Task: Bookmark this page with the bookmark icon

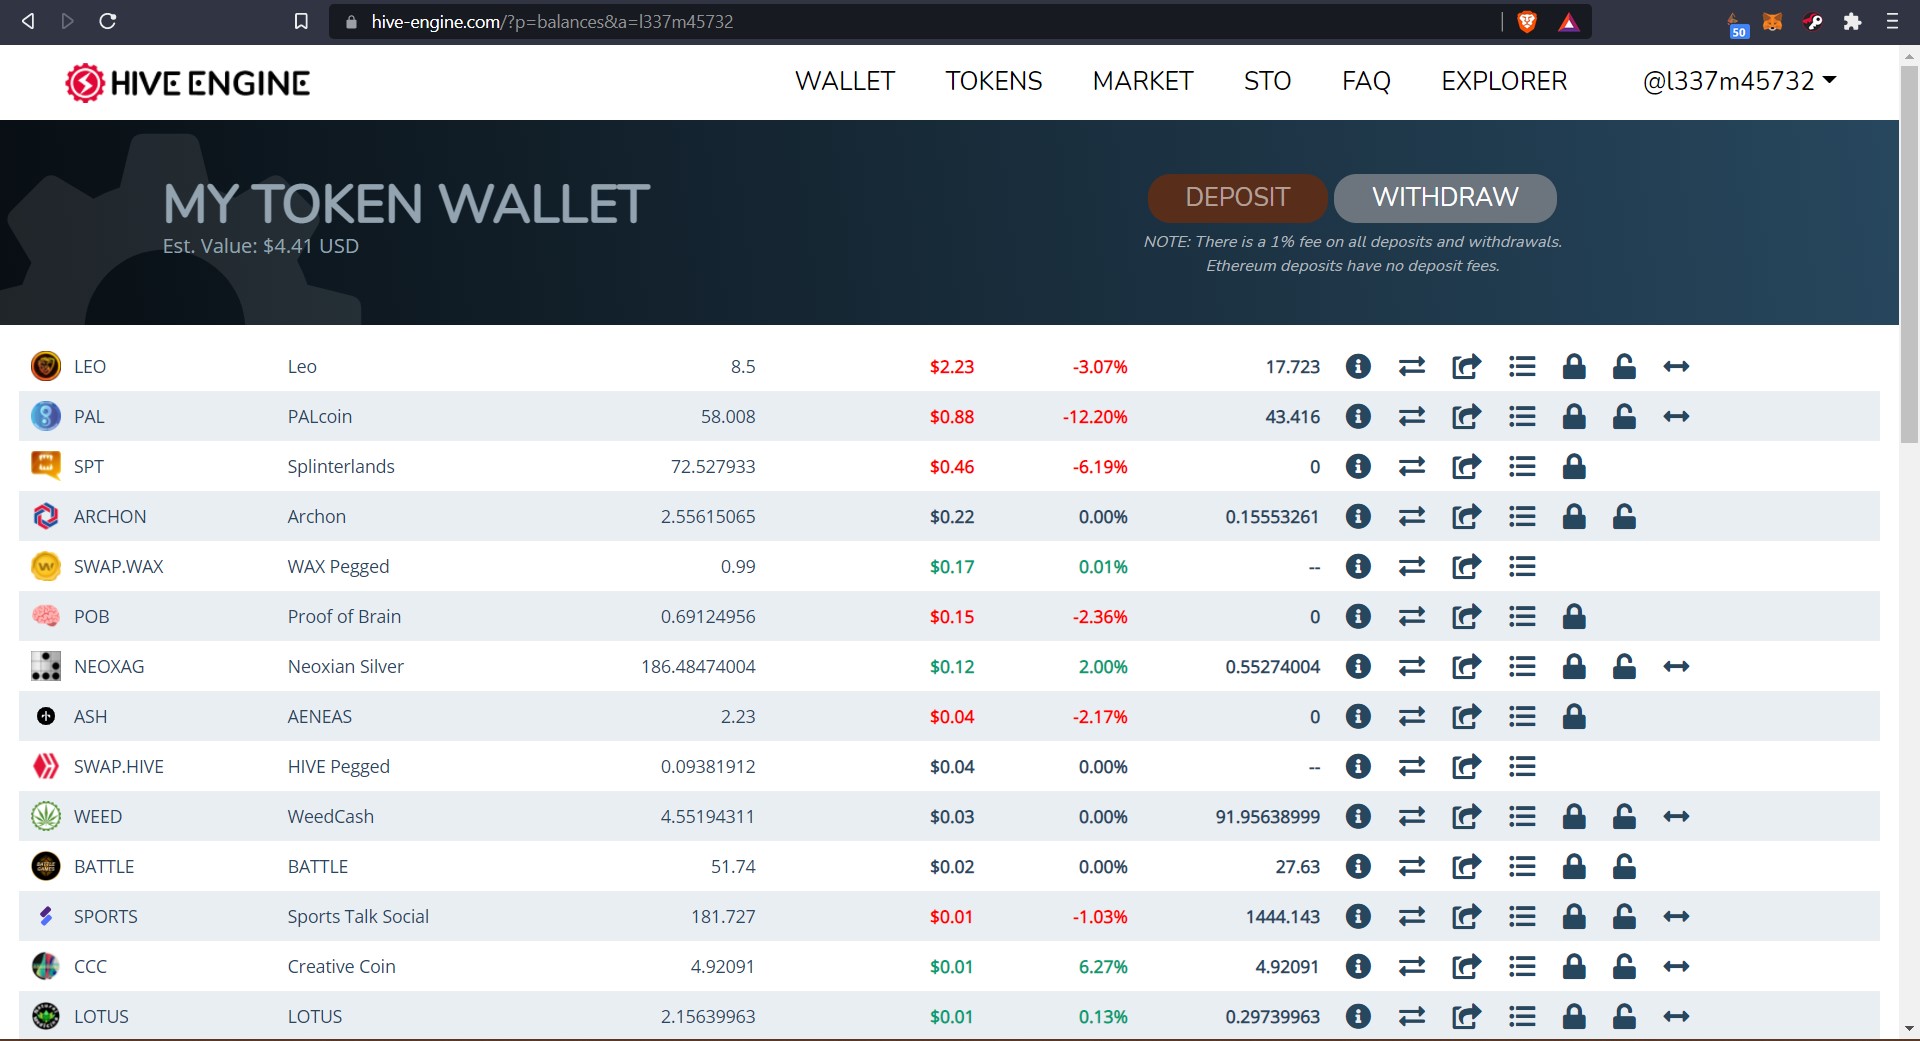Action: click(301, 21)
